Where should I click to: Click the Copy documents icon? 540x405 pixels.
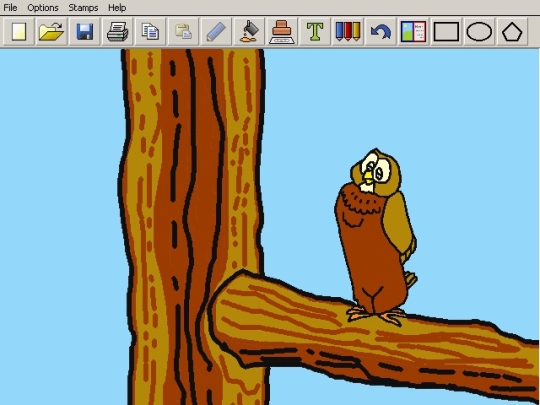(x=150, y=32)
